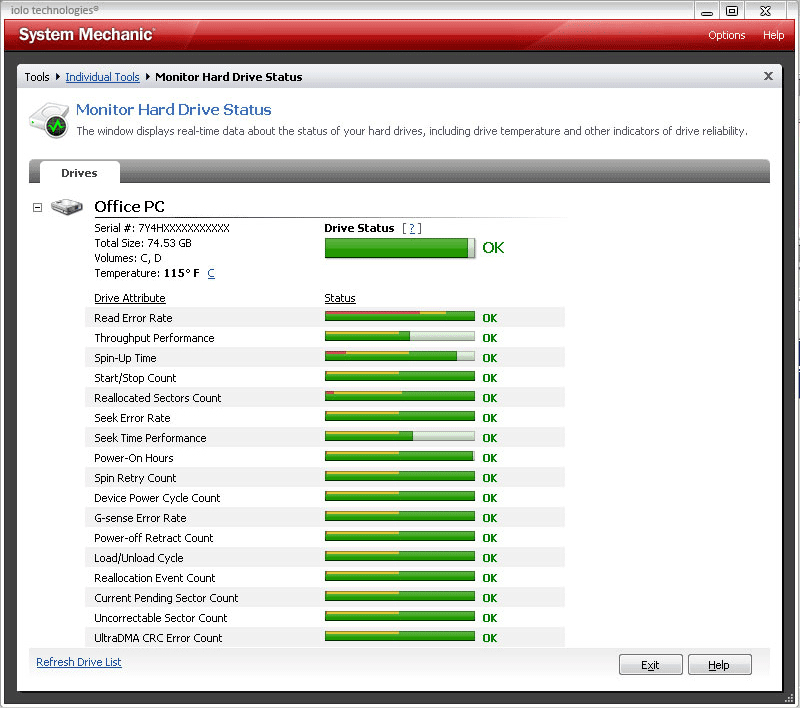Collapse the Office PC drive entry
The height and width of the screenshot is (708, 800).
[x=37, y=207]
